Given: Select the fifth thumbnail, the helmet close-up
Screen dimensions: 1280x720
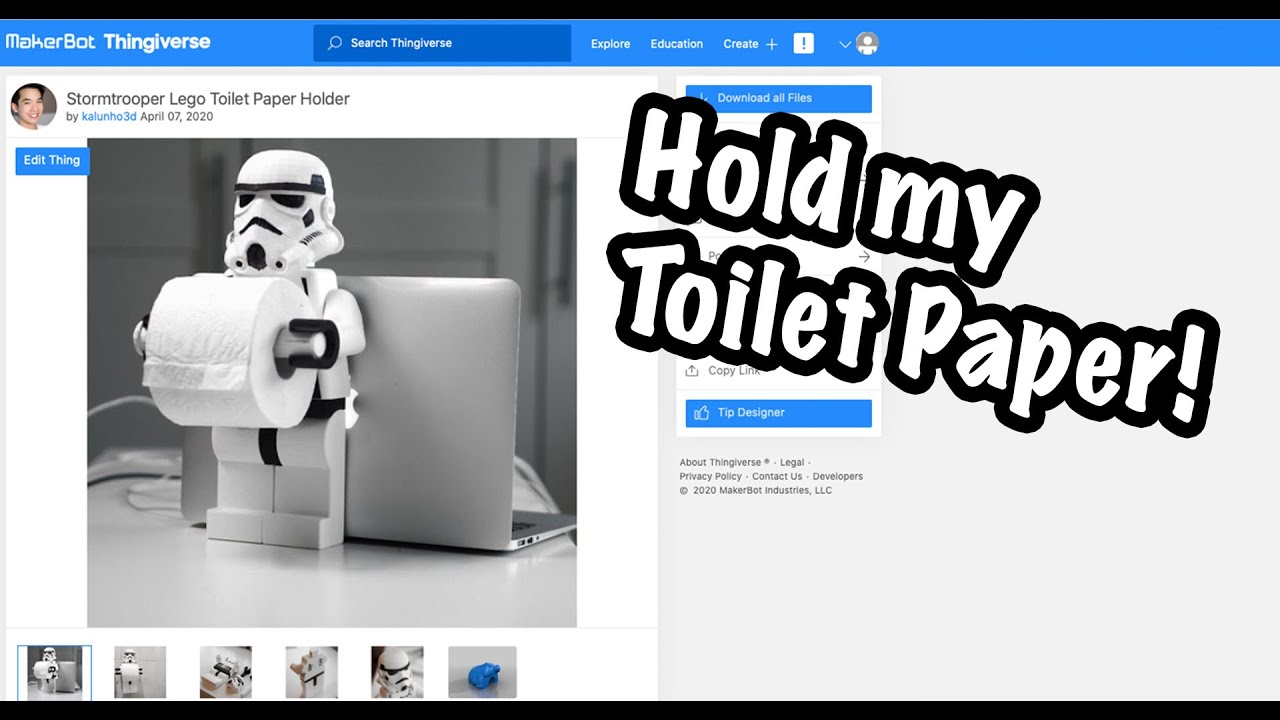Looking at the screenshot, I should (397, 672).
